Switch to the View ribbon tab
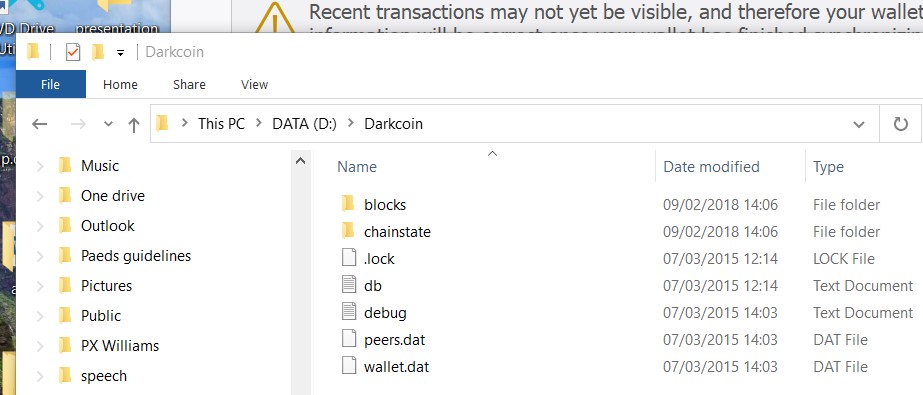 254,84
